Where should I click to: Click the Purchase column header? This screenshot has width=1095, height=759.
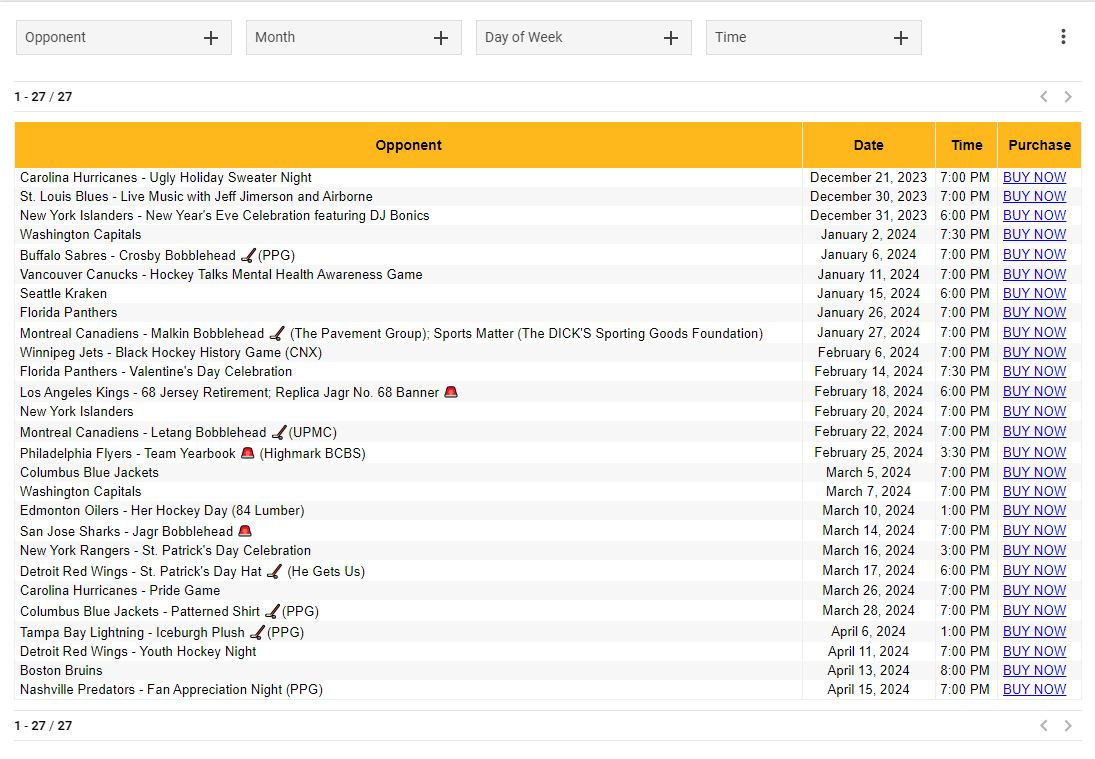point(1039,145)
